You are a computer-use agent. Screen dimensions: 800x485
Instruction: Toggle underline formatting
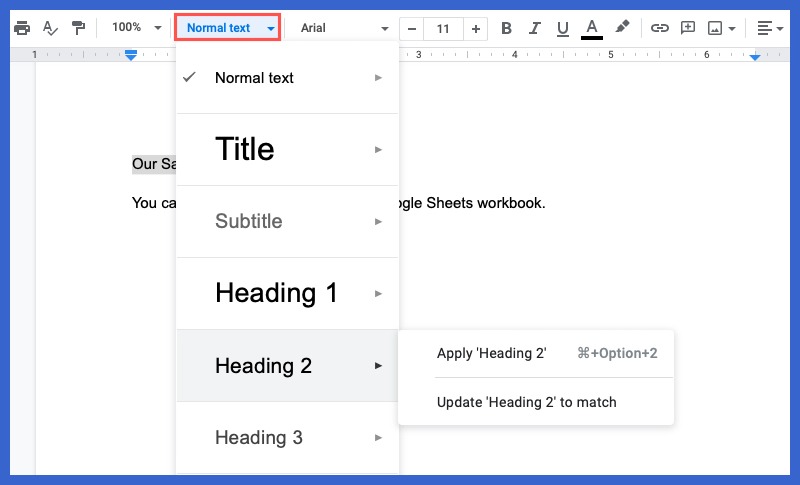pyautogui.click(x=563, y=28)
